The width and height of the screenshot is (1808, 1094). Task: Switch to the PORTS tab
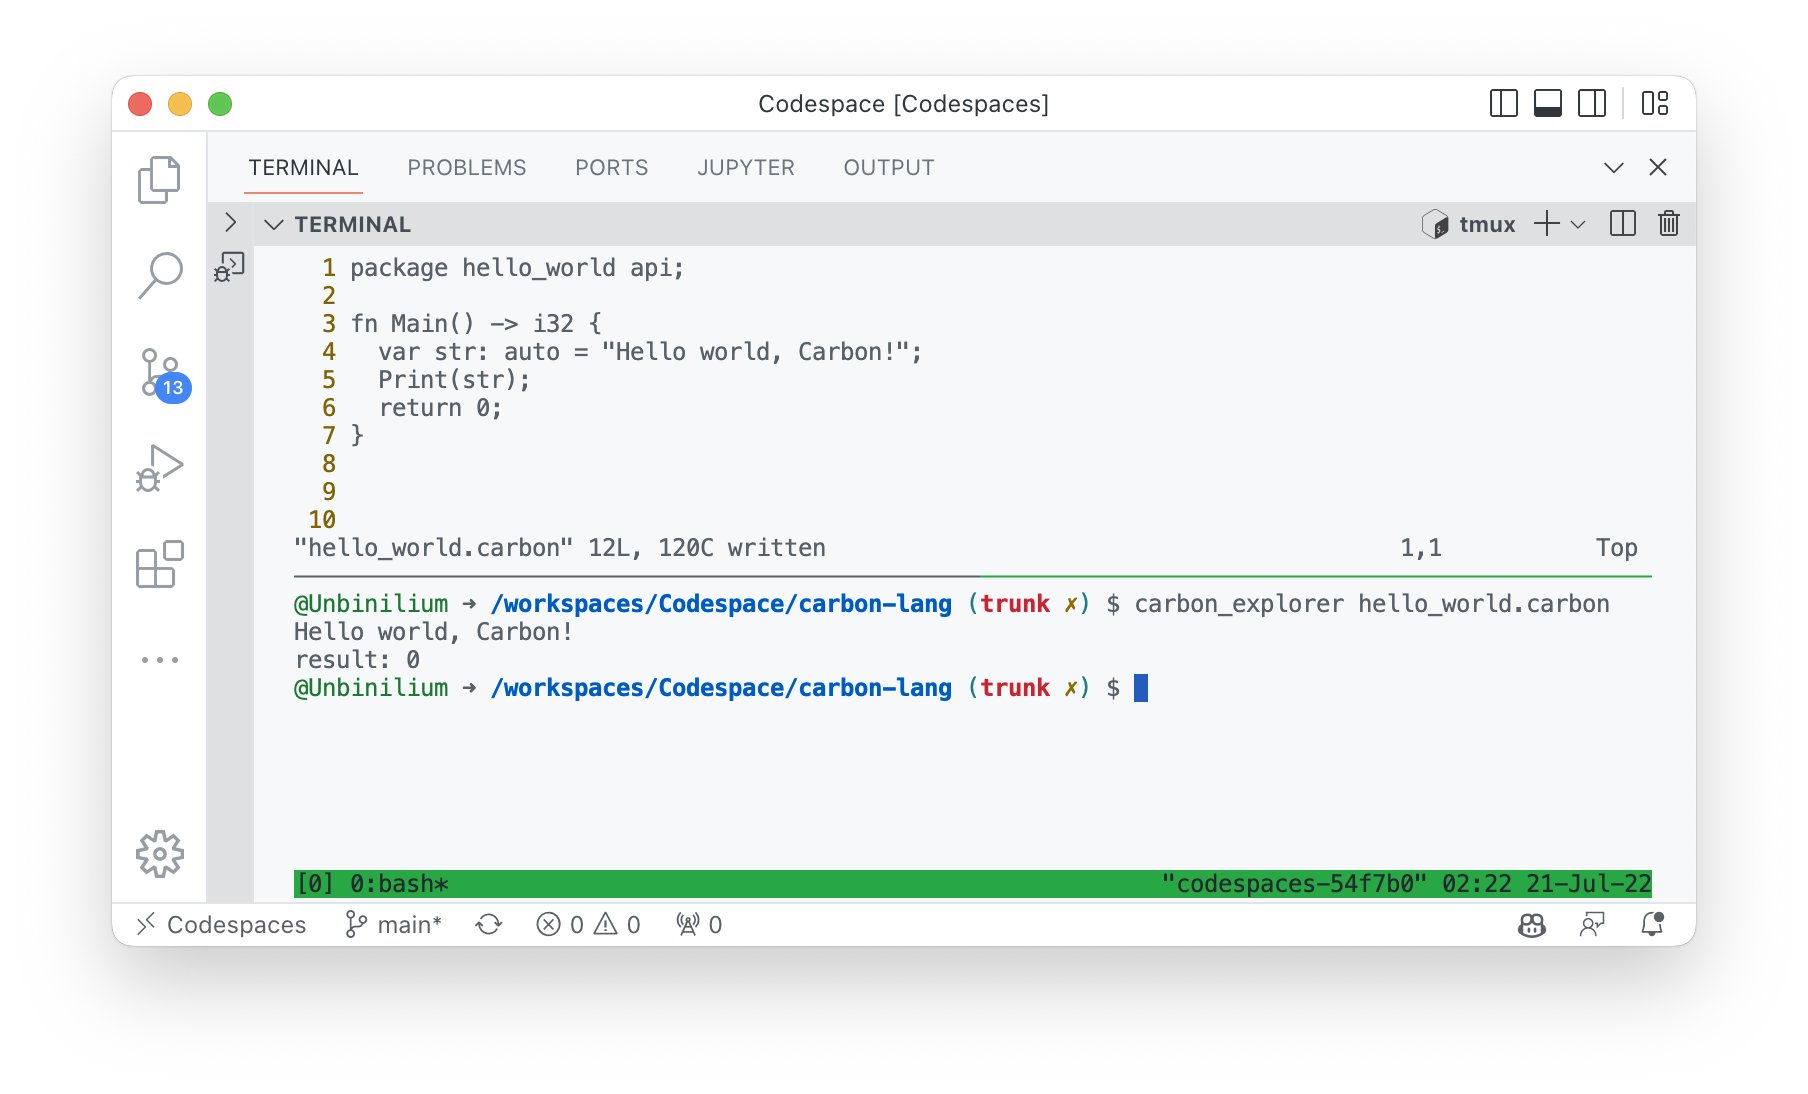point(611,168)
